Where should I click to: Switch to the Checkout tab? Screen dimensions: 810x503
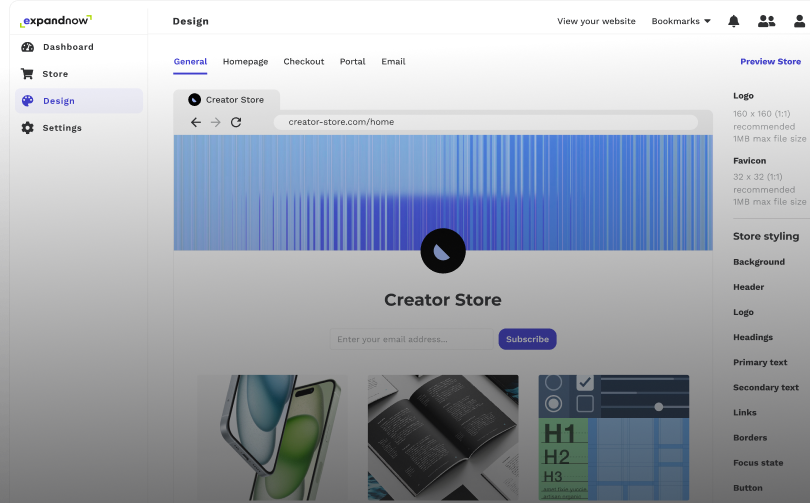point(304,62)
